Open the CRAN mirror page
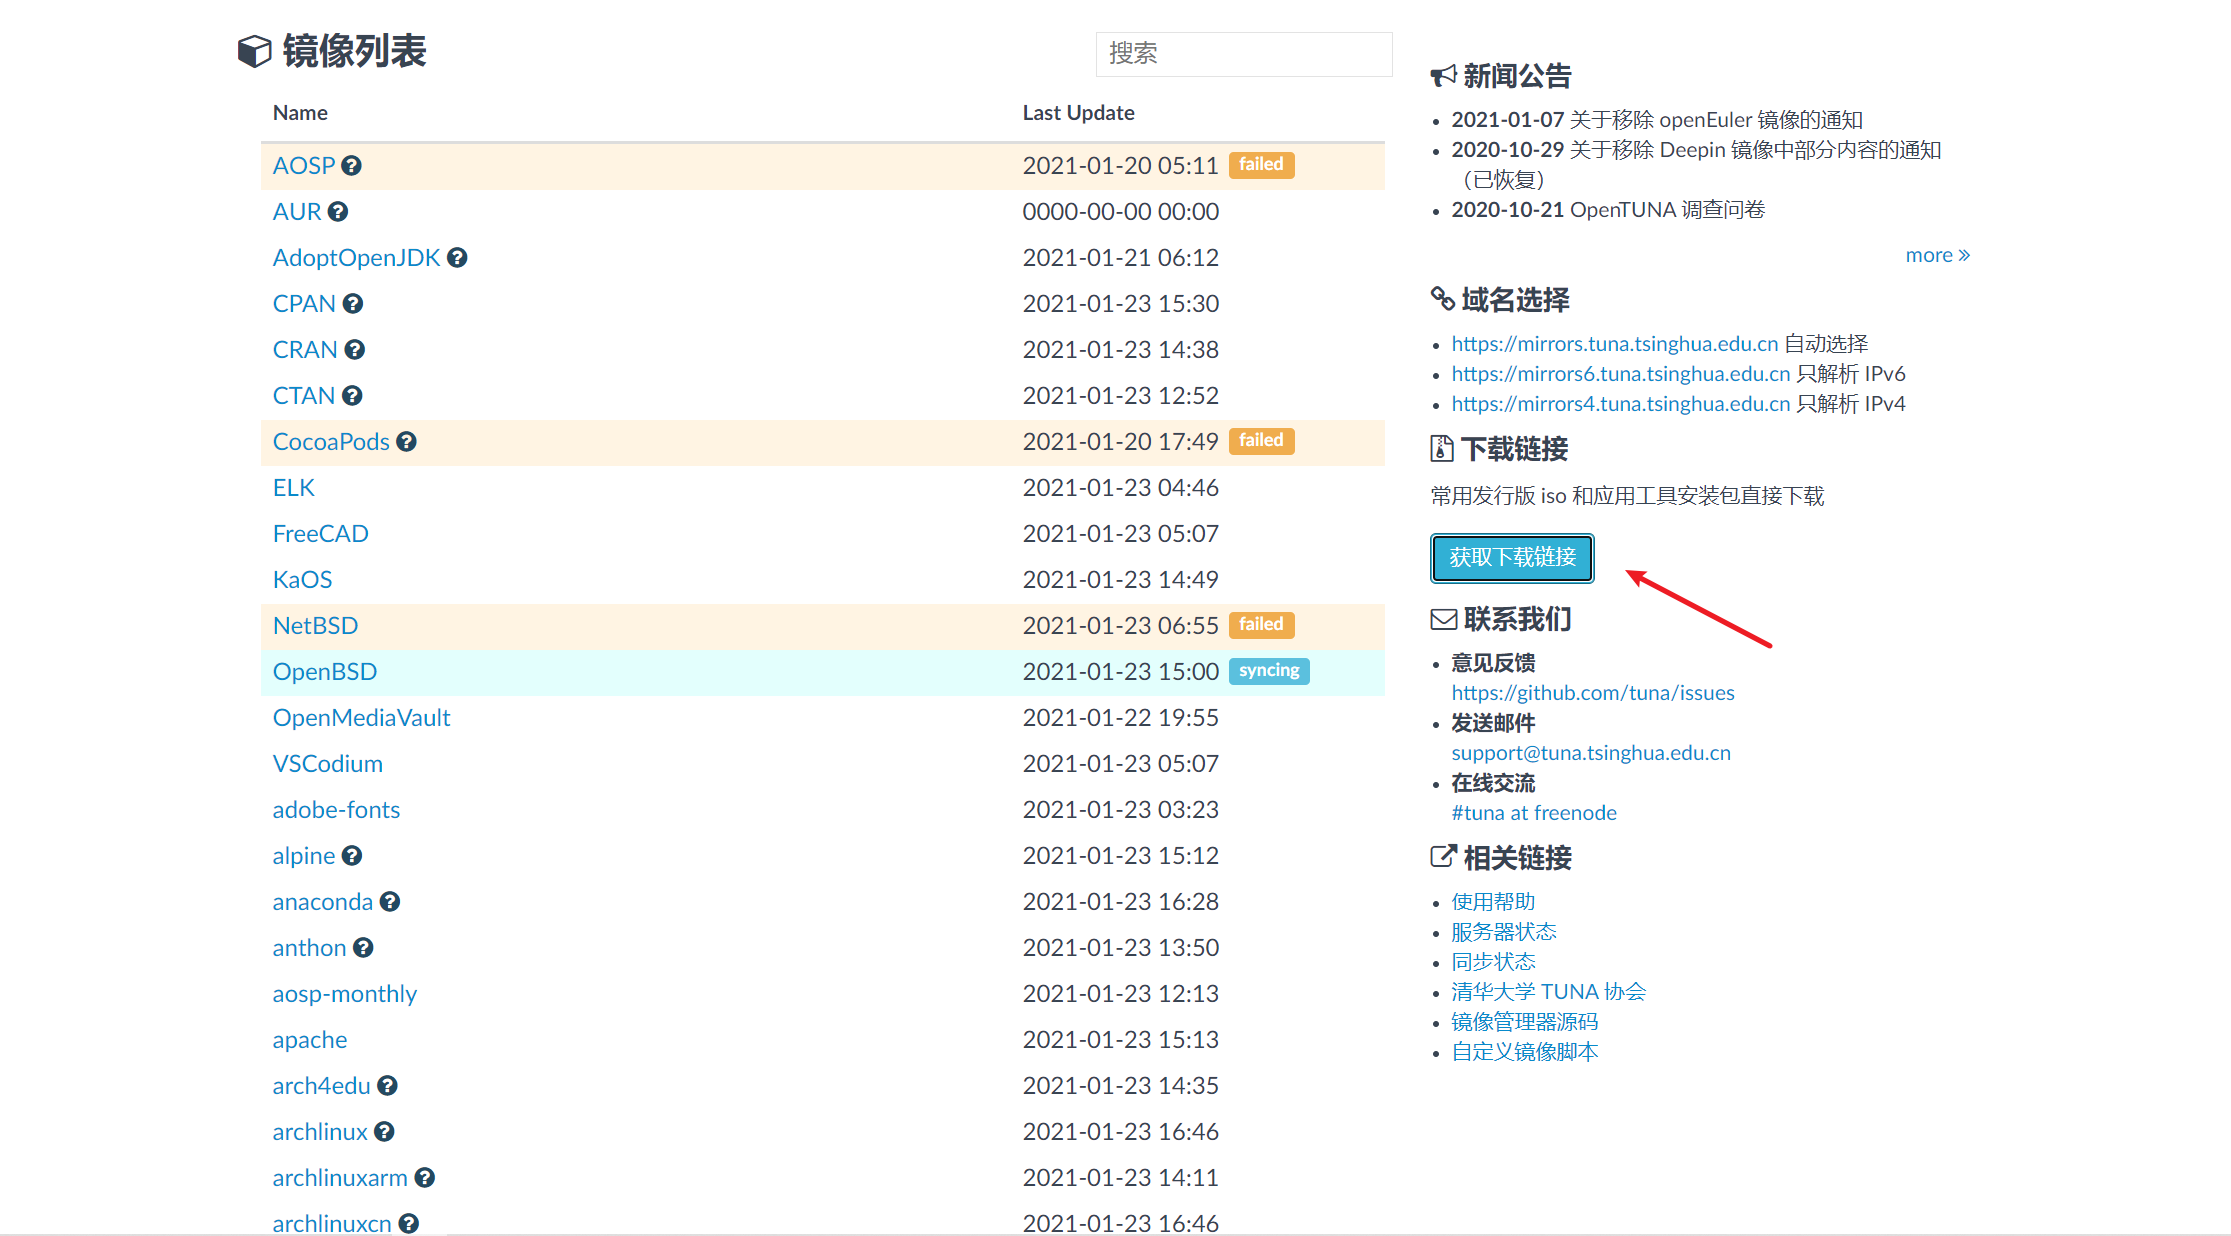The height and width of the screenshot is (1236, 2231). (x=305, y=349)
